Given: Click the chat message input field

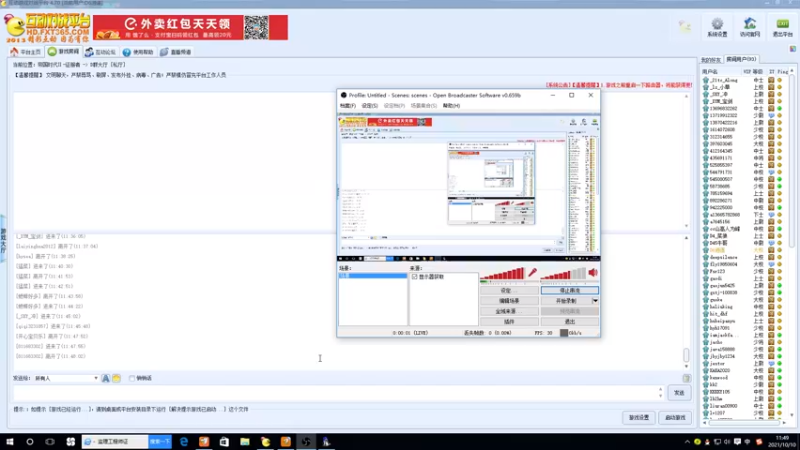Looking at the screenshot, I should click(x=337, y=393).
